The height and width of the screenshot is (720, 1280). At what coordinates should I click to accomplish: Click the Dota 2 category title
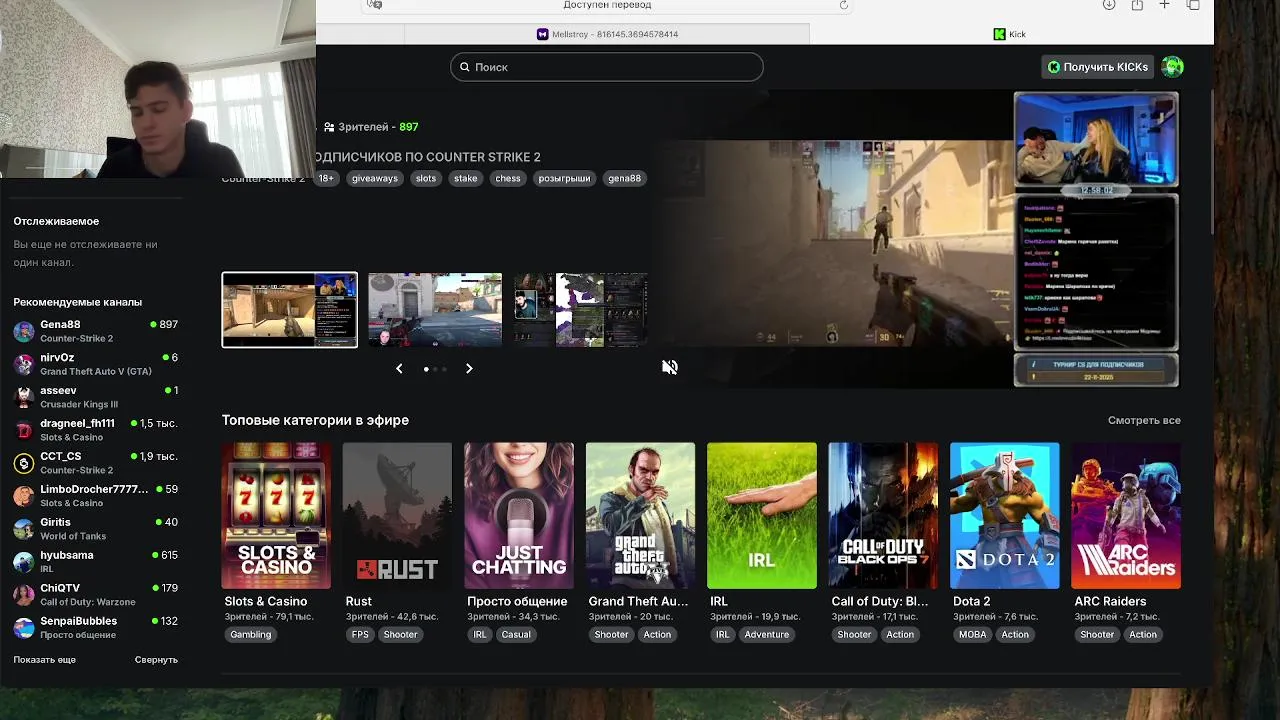(972, 601)
